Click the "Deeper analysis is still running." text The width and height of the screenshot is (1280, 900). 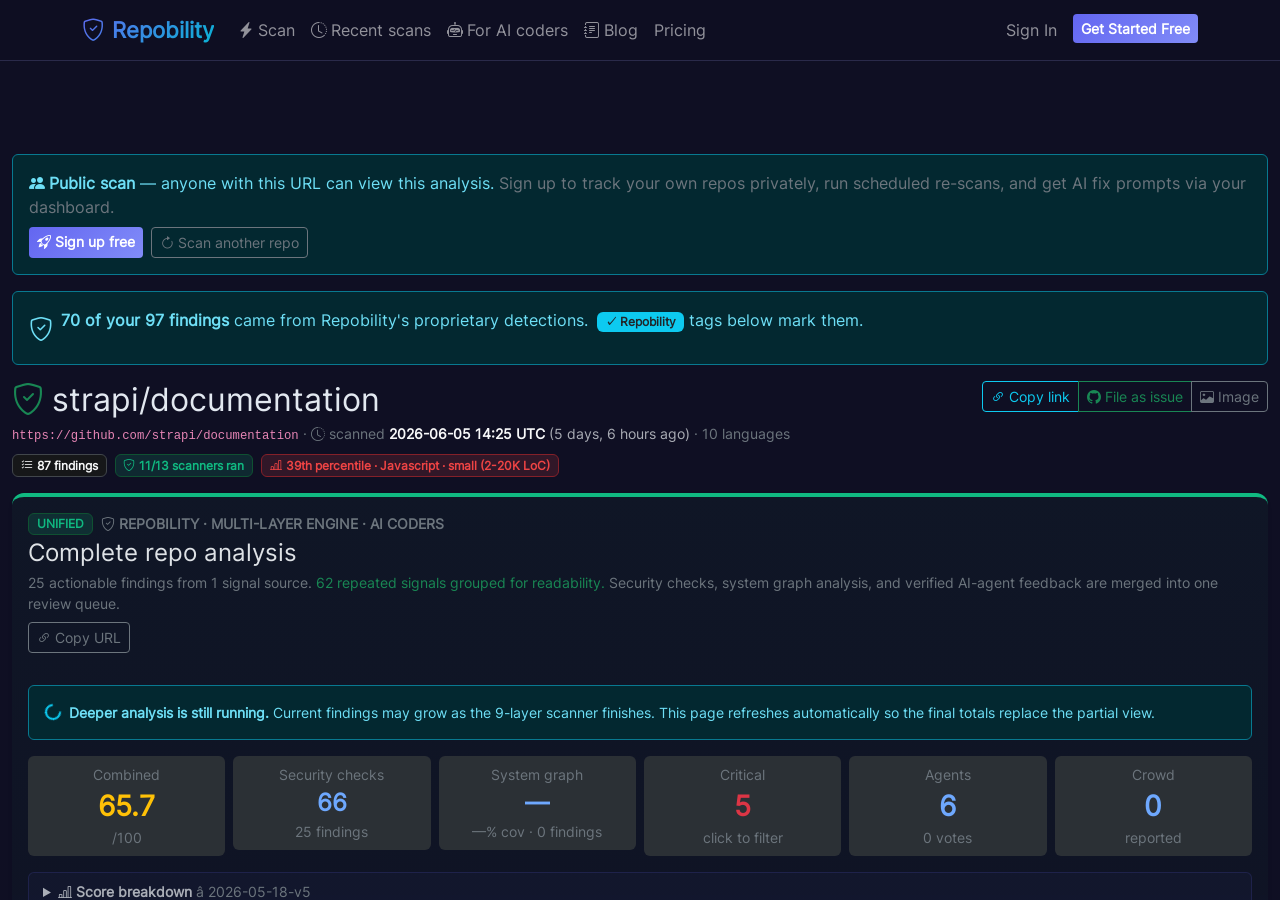tap(169, 713)
